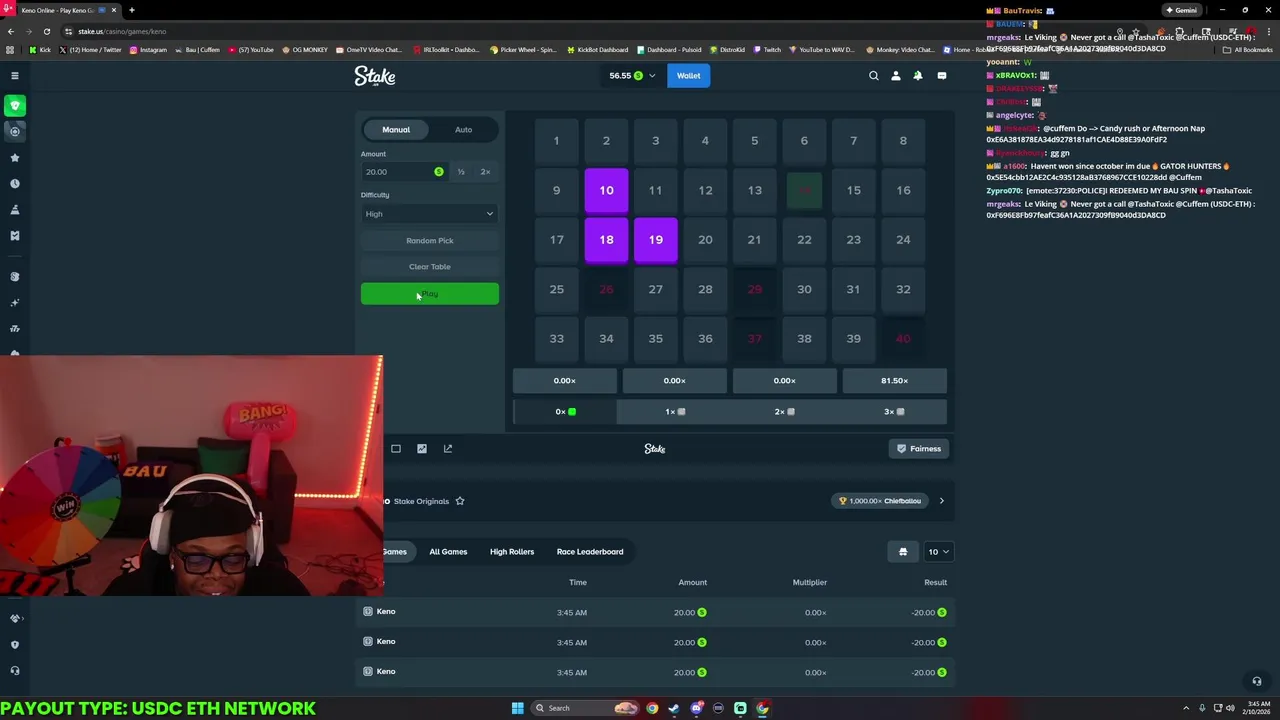Open the hamburger menu in the sidebar
1280x720 pixels.
tap(14, 76)
